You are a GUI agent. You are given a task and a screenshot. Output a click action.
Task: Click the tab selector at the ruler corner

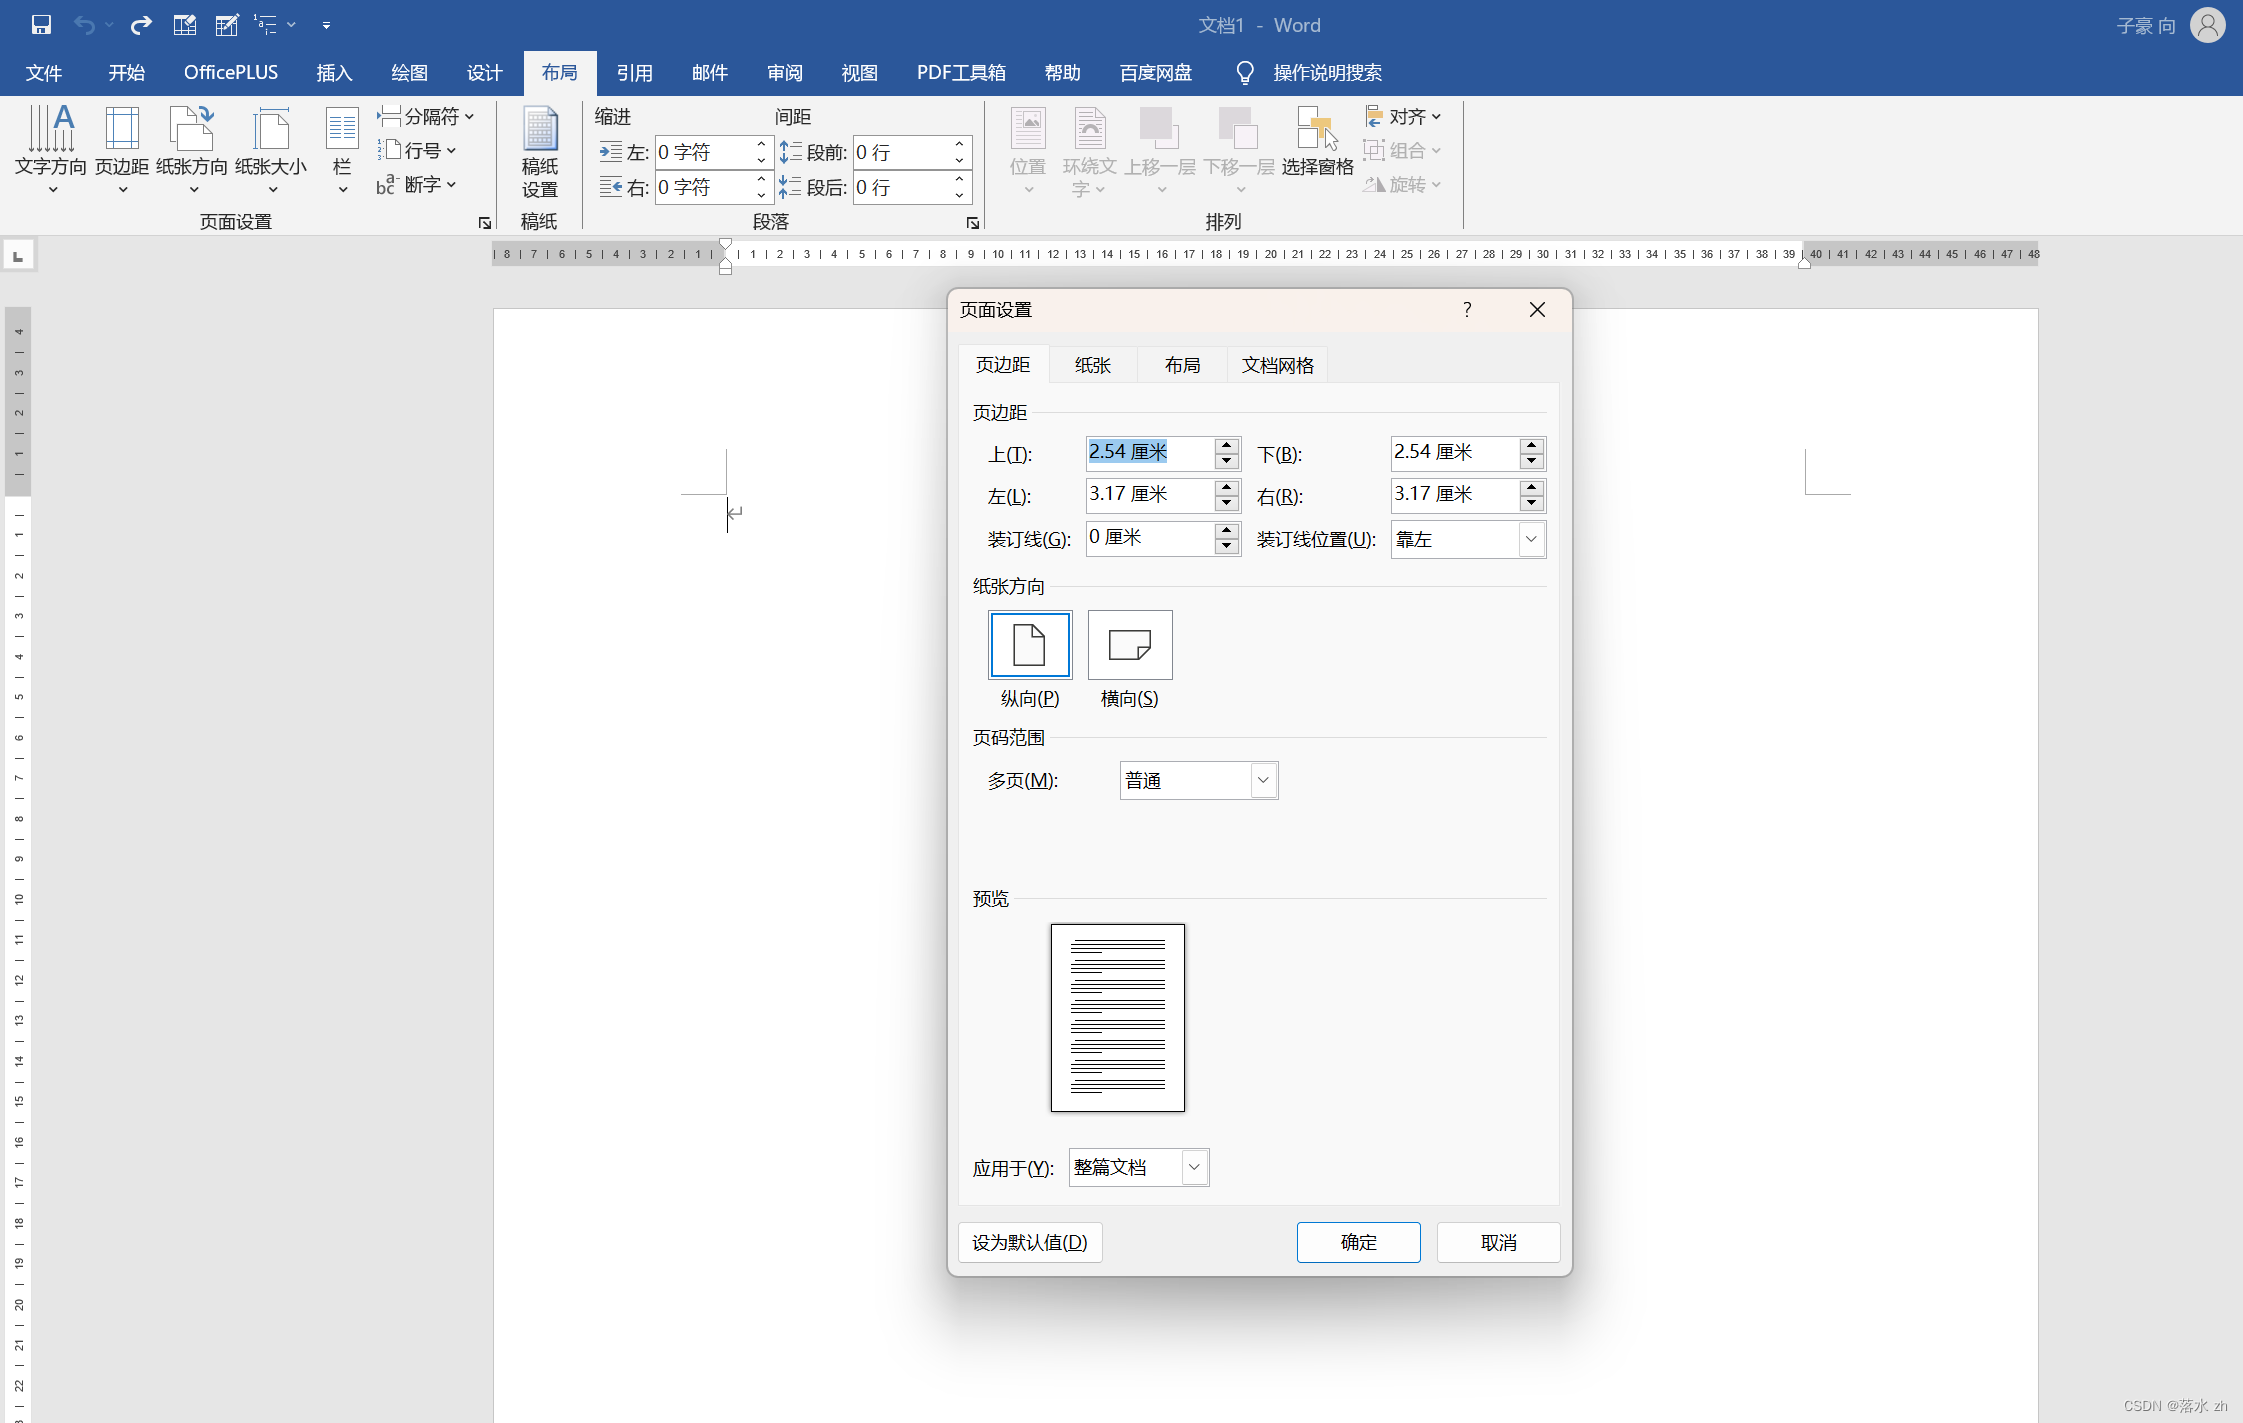(x=18, y=256)
